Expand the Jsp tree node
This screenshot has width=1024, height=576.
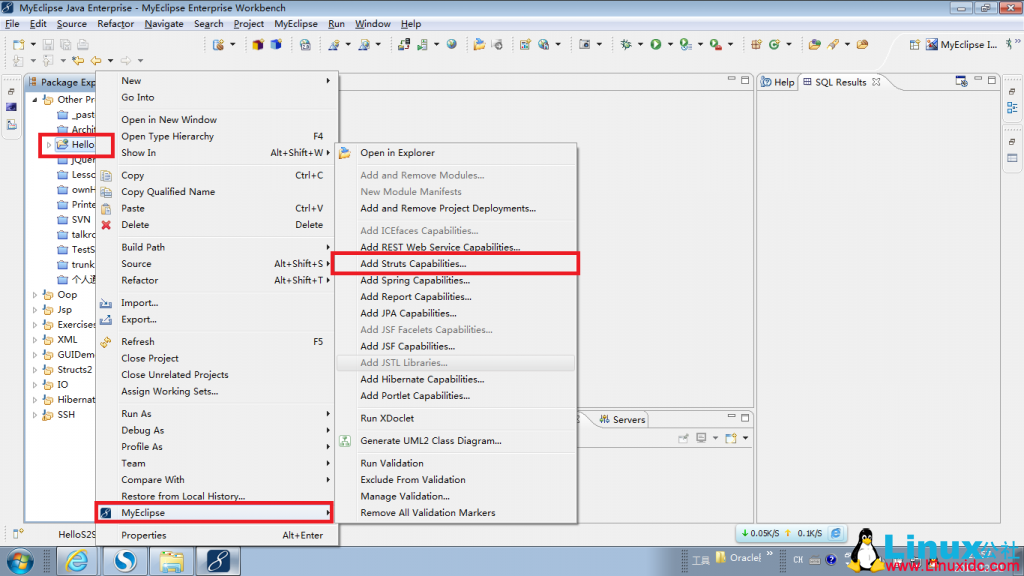tap(35, 310)
